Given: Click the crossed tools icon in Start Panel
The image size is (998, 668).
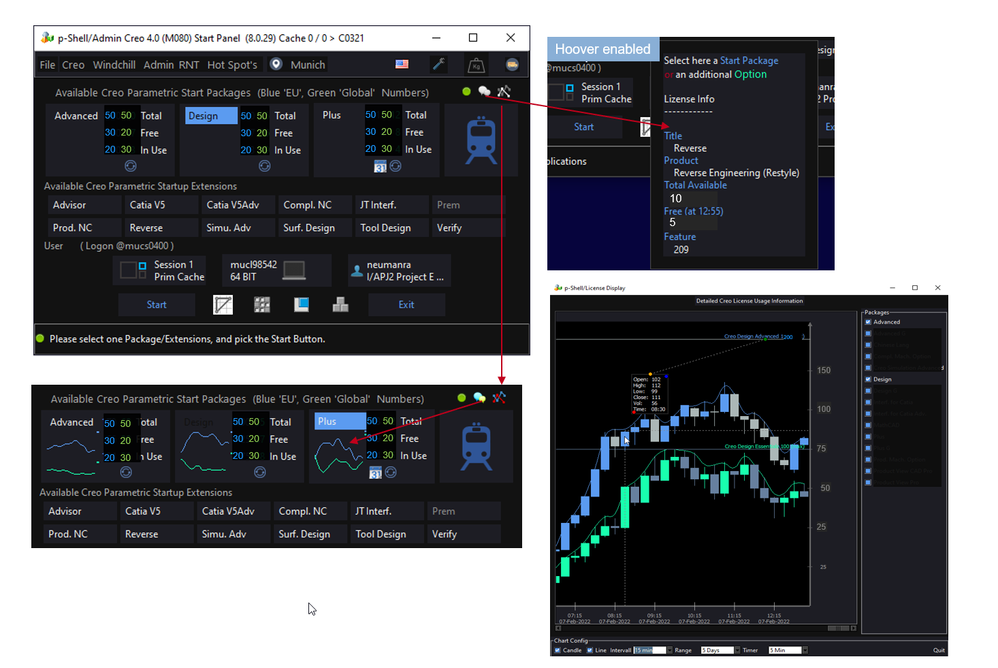Looking at the screenshot, I should pyautogui.click(x=503, y=92).
